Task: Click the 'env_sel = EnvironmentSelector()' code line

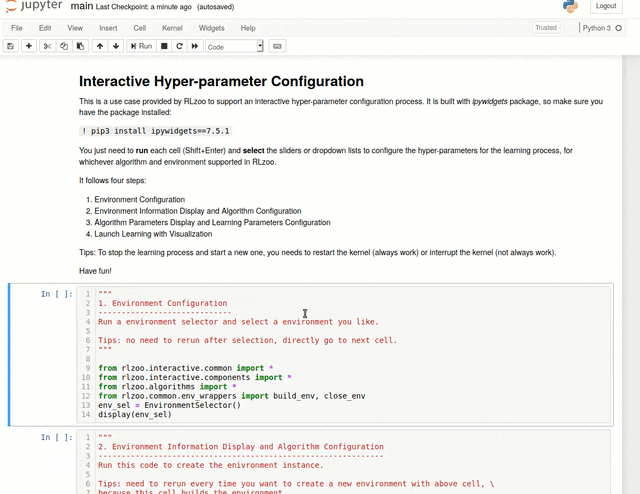Action: (x=169, y=405)
